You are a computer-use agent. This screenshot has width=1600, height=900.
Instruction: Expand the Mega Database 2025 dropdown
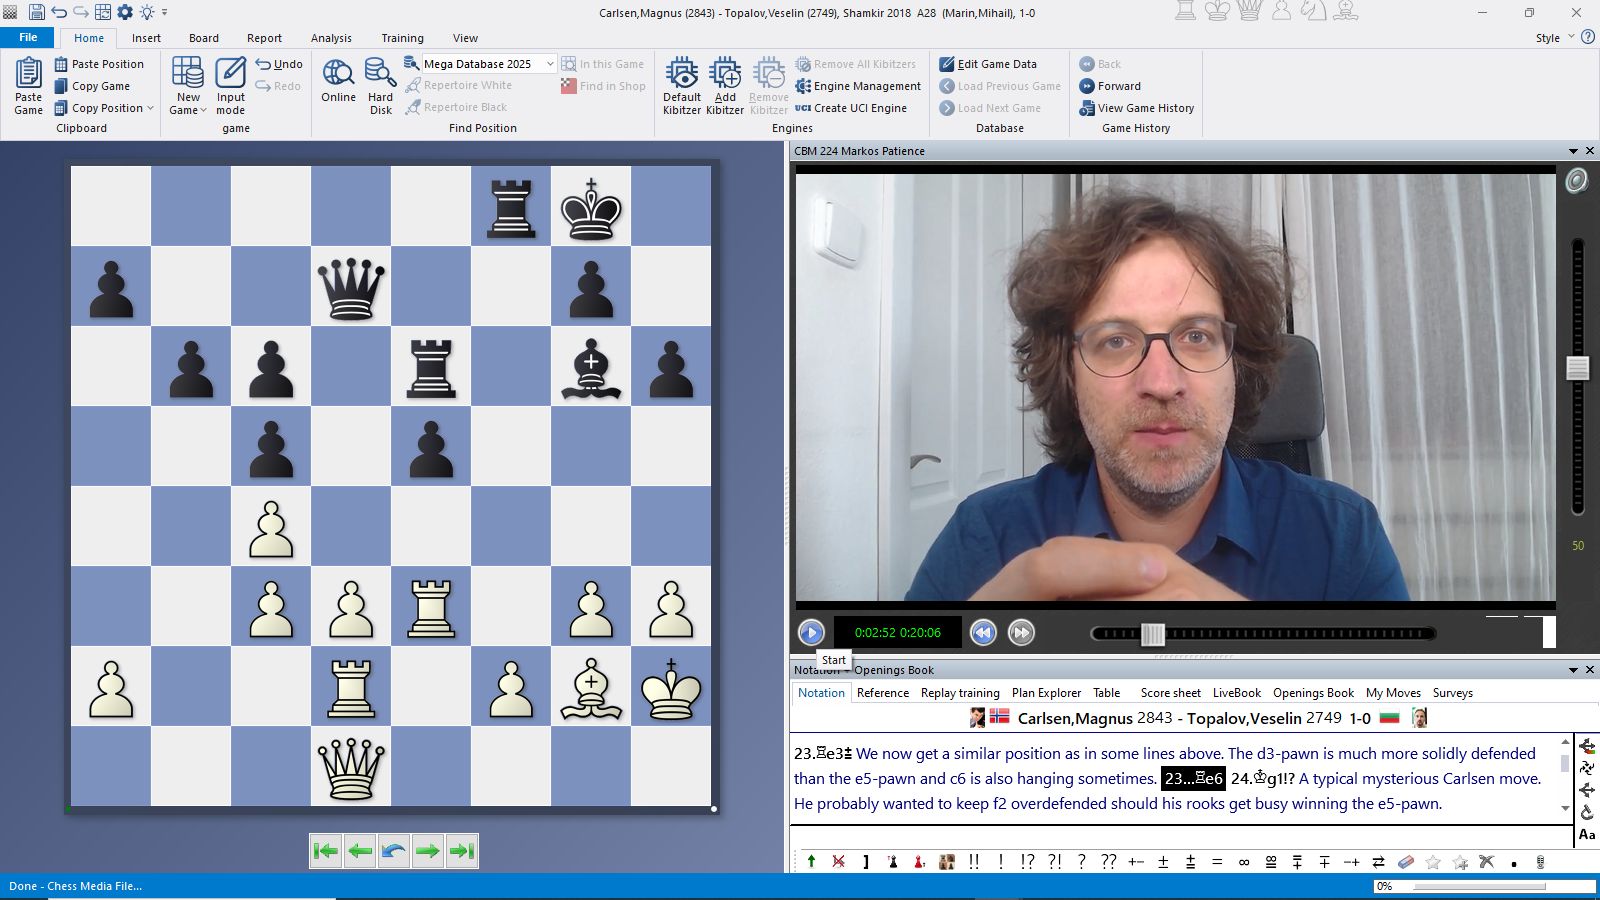pos(549,64)
